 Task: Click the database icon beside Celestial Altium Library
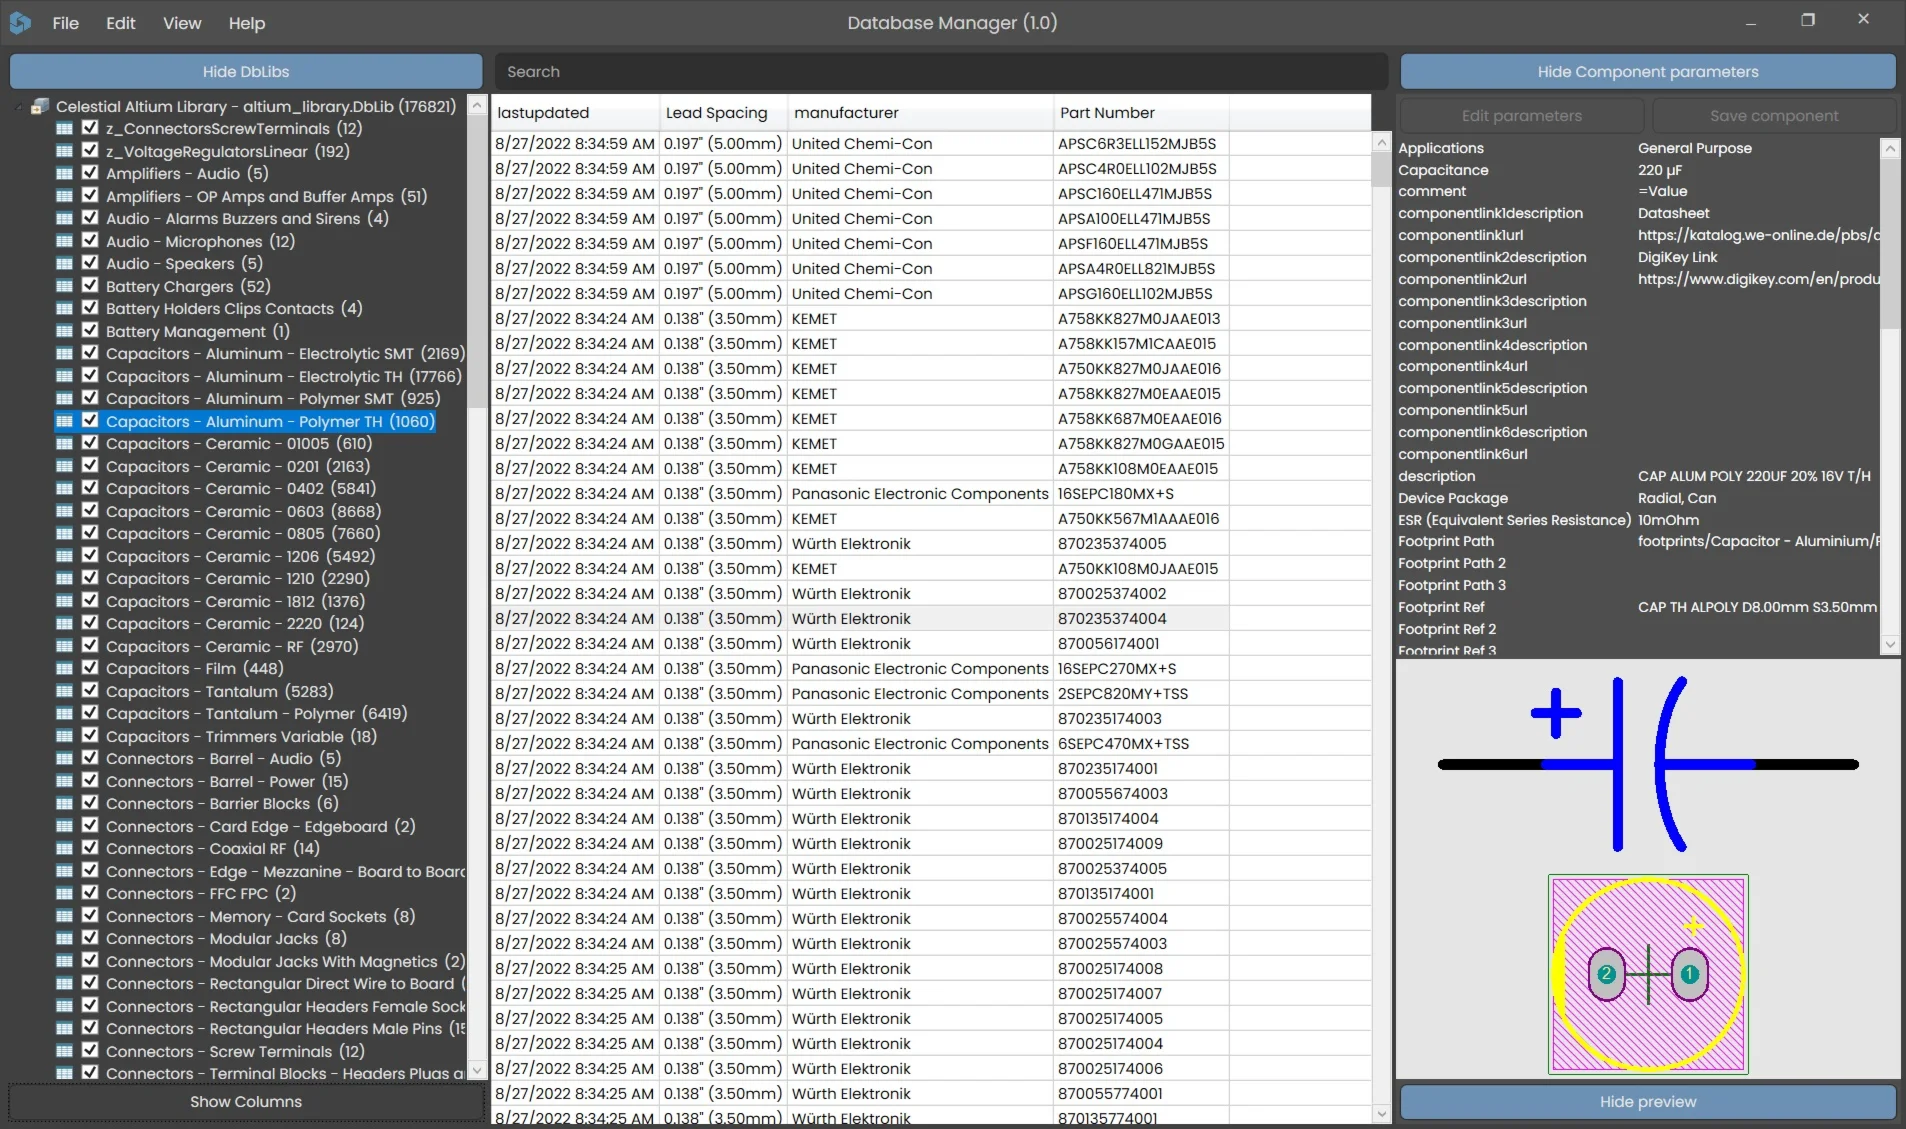click(x=40, y=106)
